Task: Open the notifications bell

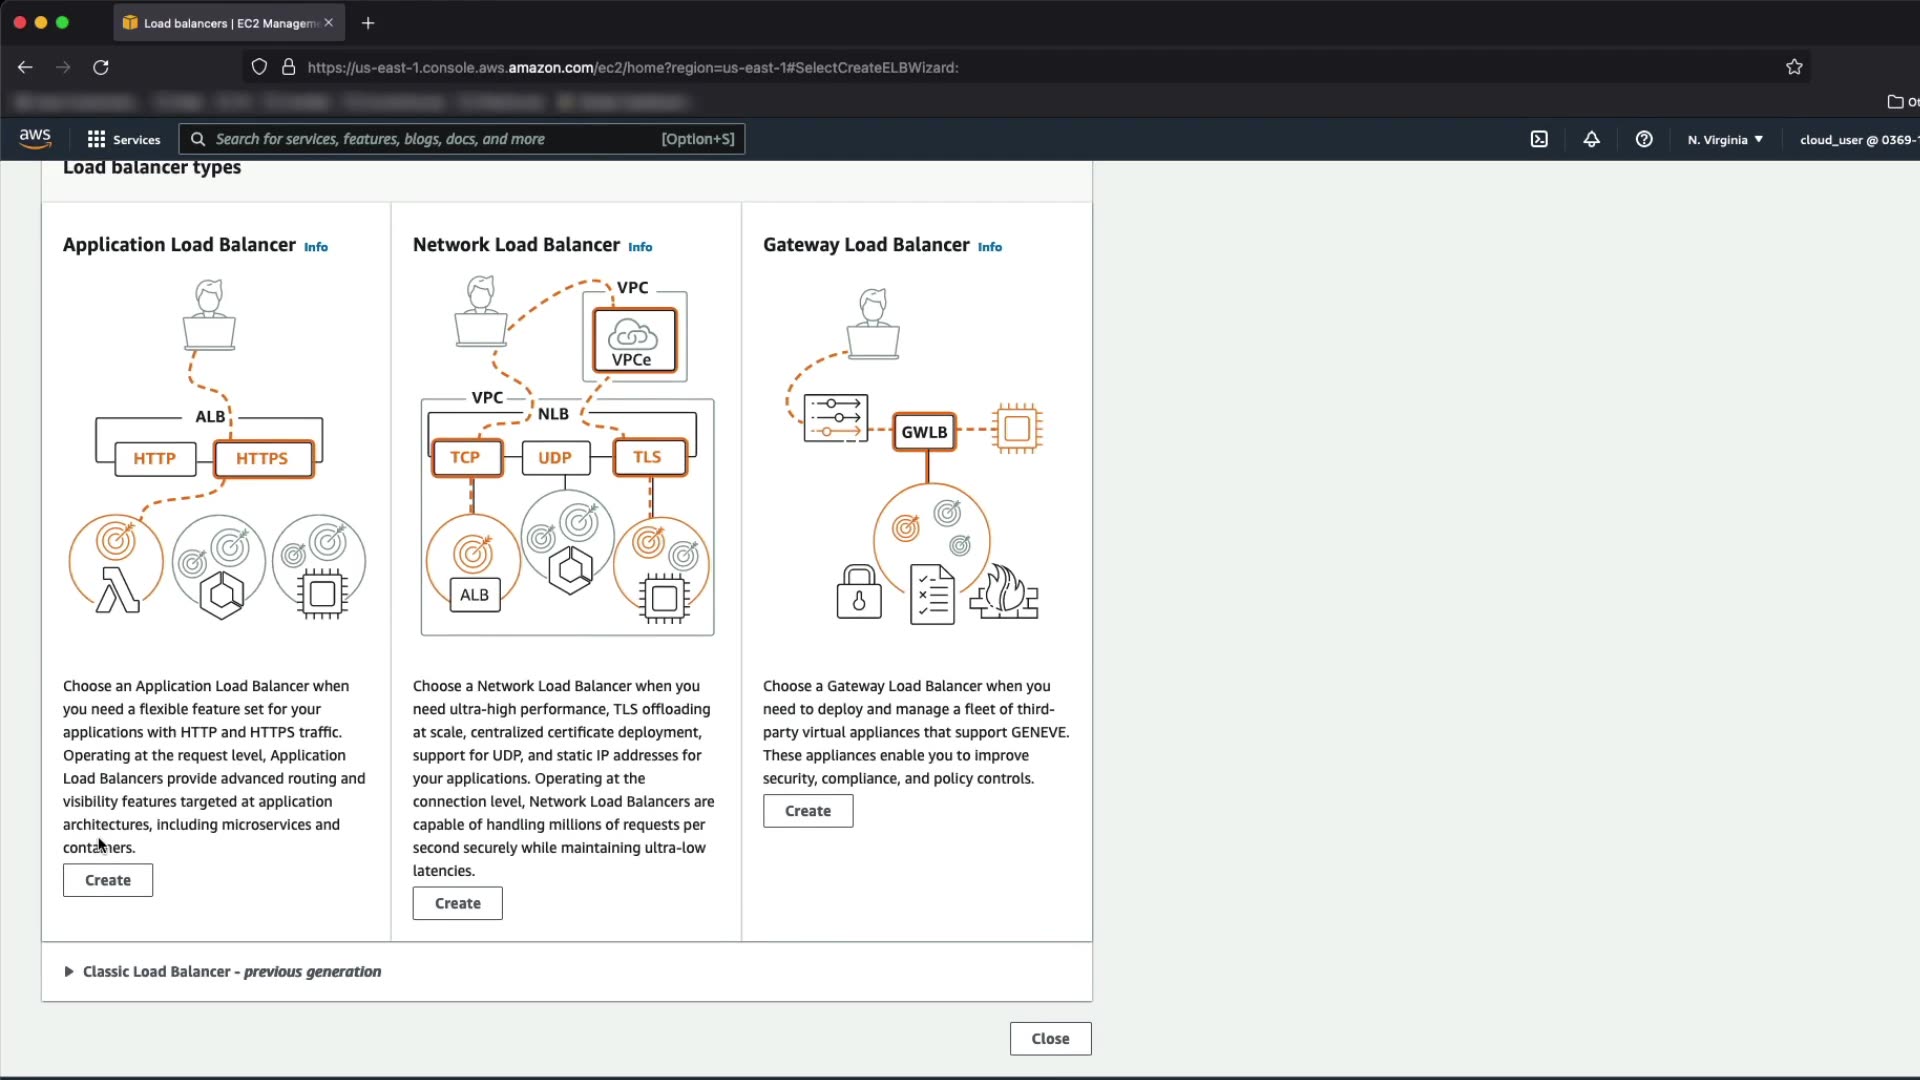Action: 1591,140
